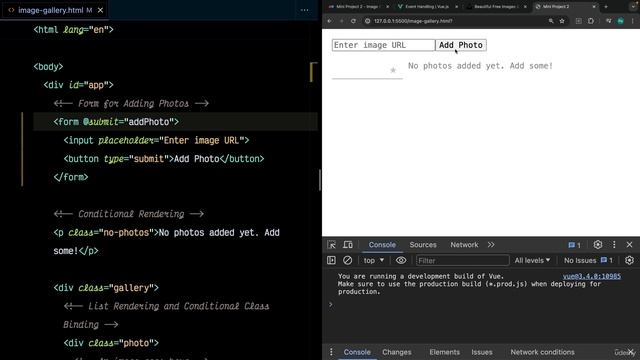Click the '<div class="photo">' code line

pos(111,343)
